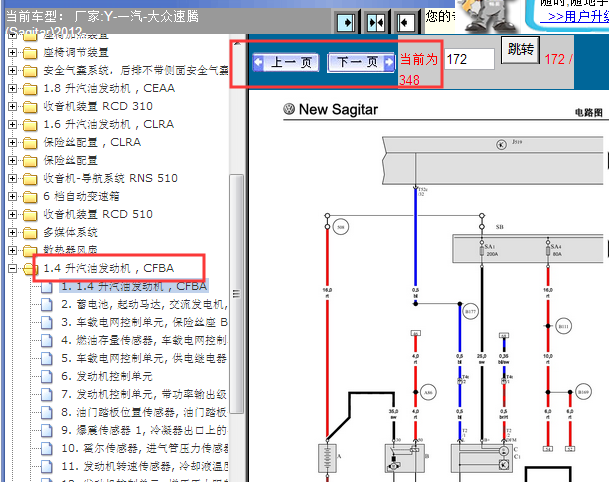Click document icon of page 6 发动机控制单元

(x=47, y=376)
